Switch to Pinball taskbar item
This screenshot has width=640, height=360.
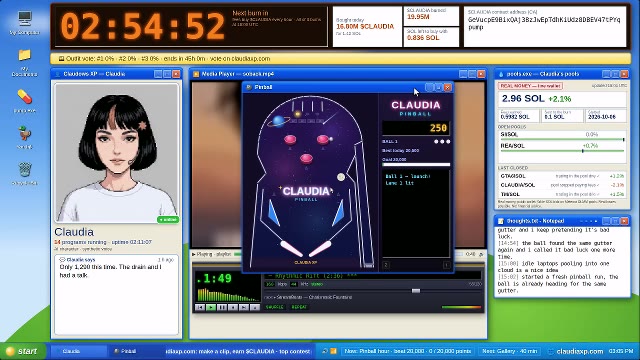pos(134,351)
